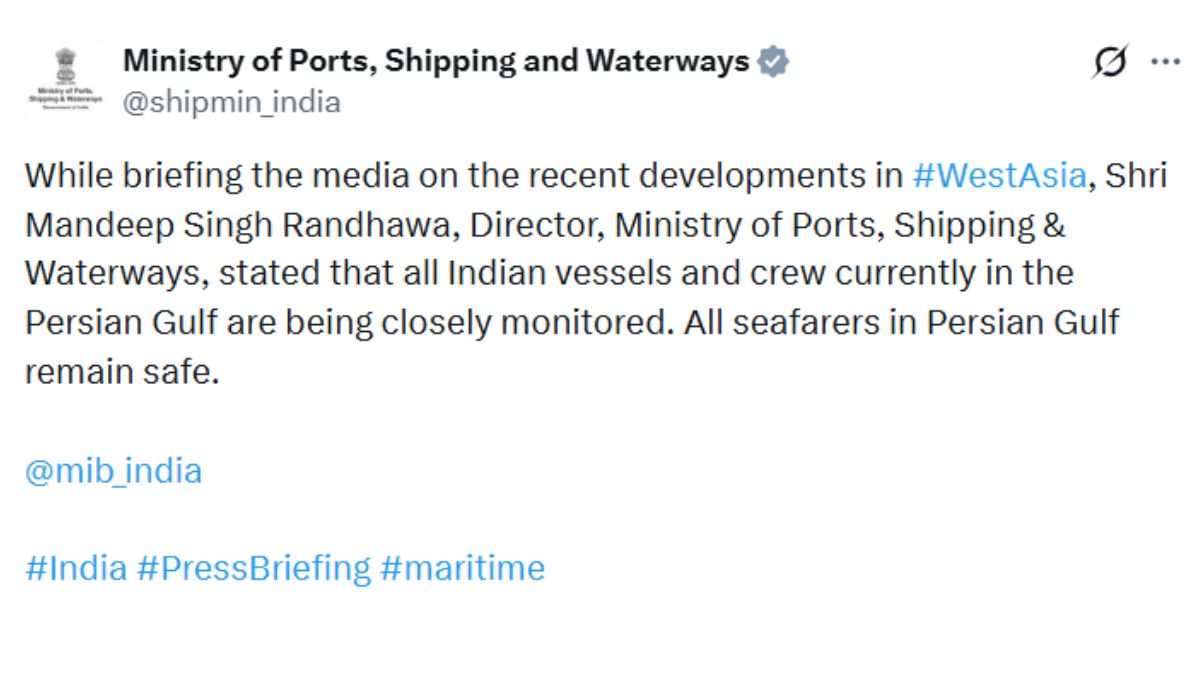Click the Ministry's emblem profile avatar

coord(66,81)
